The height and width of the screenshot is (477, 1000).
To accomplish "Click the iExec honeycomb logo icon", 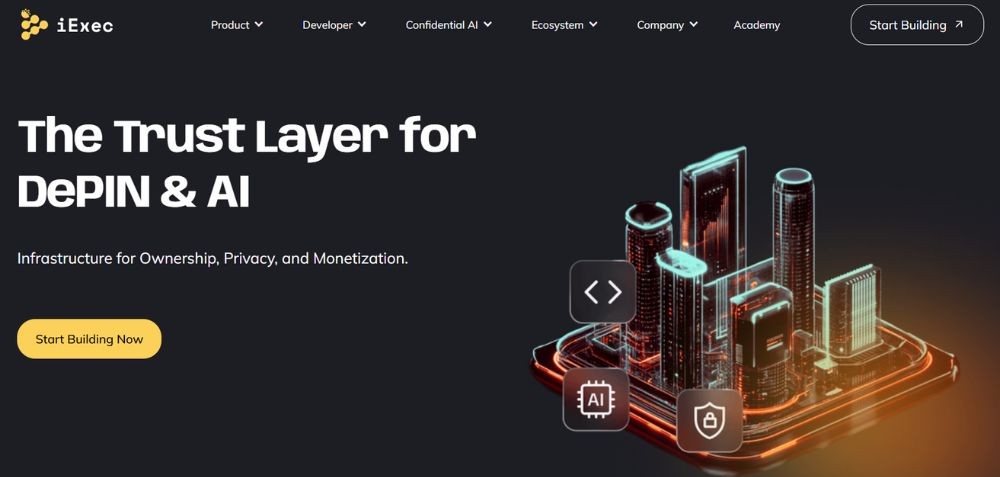I will tap(34, 24).
